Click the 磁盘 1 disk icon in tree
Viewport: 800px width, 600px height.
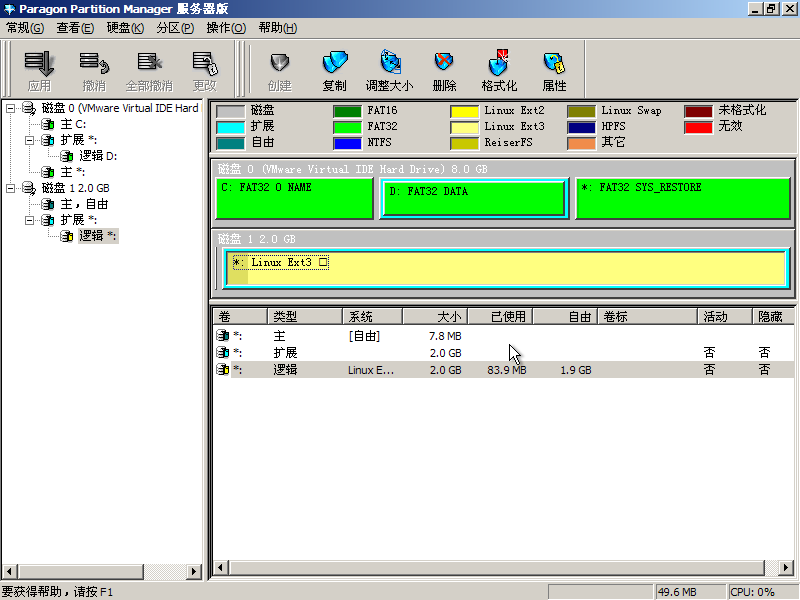point(29,188)
